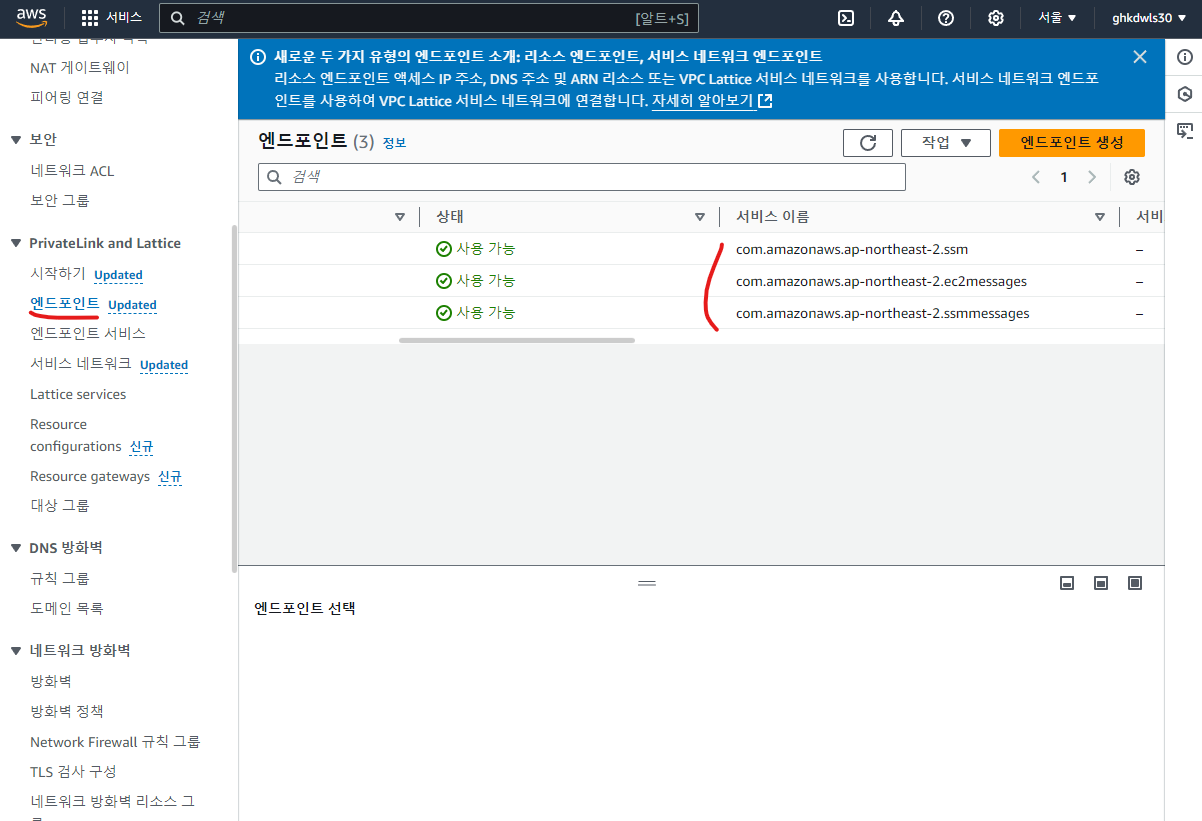The image size is (1202, 821).
Task: Open the help question mark menu
Action: tap(946, 18)
